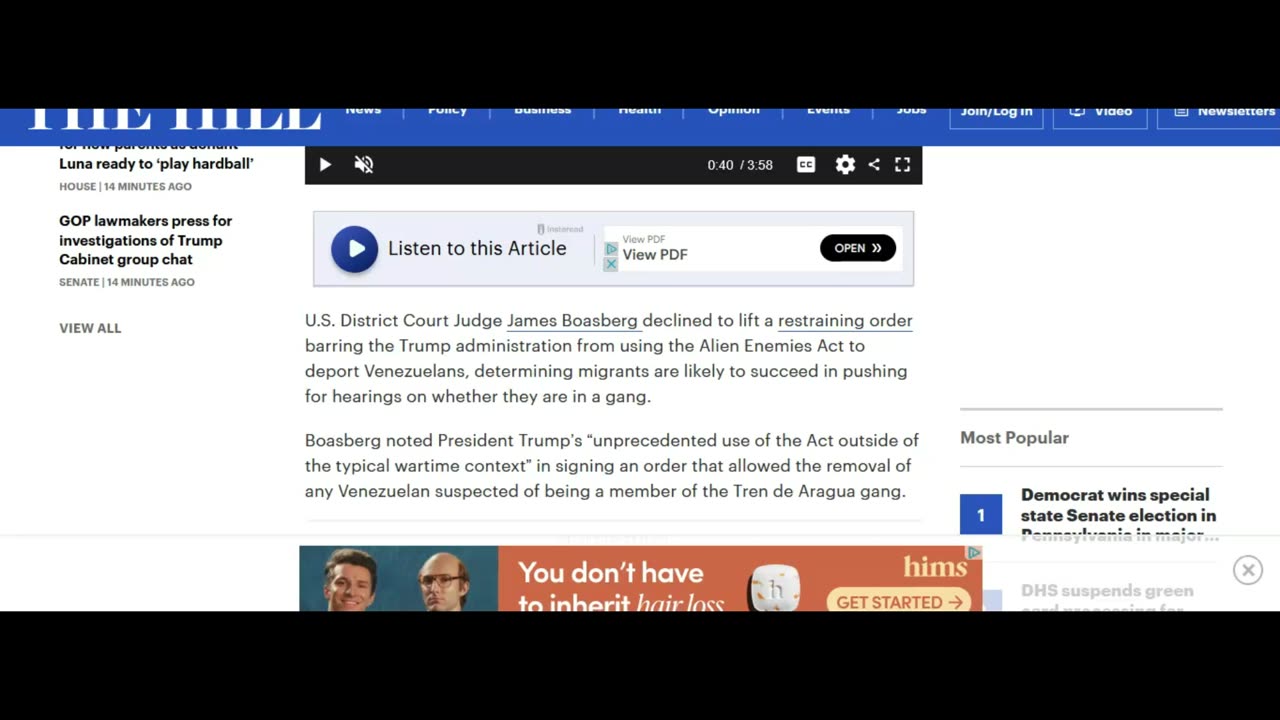This screenshot has width=1280, height=720.
Task: Open Democrat wins special state Senate story
Action: (1119, 515)
